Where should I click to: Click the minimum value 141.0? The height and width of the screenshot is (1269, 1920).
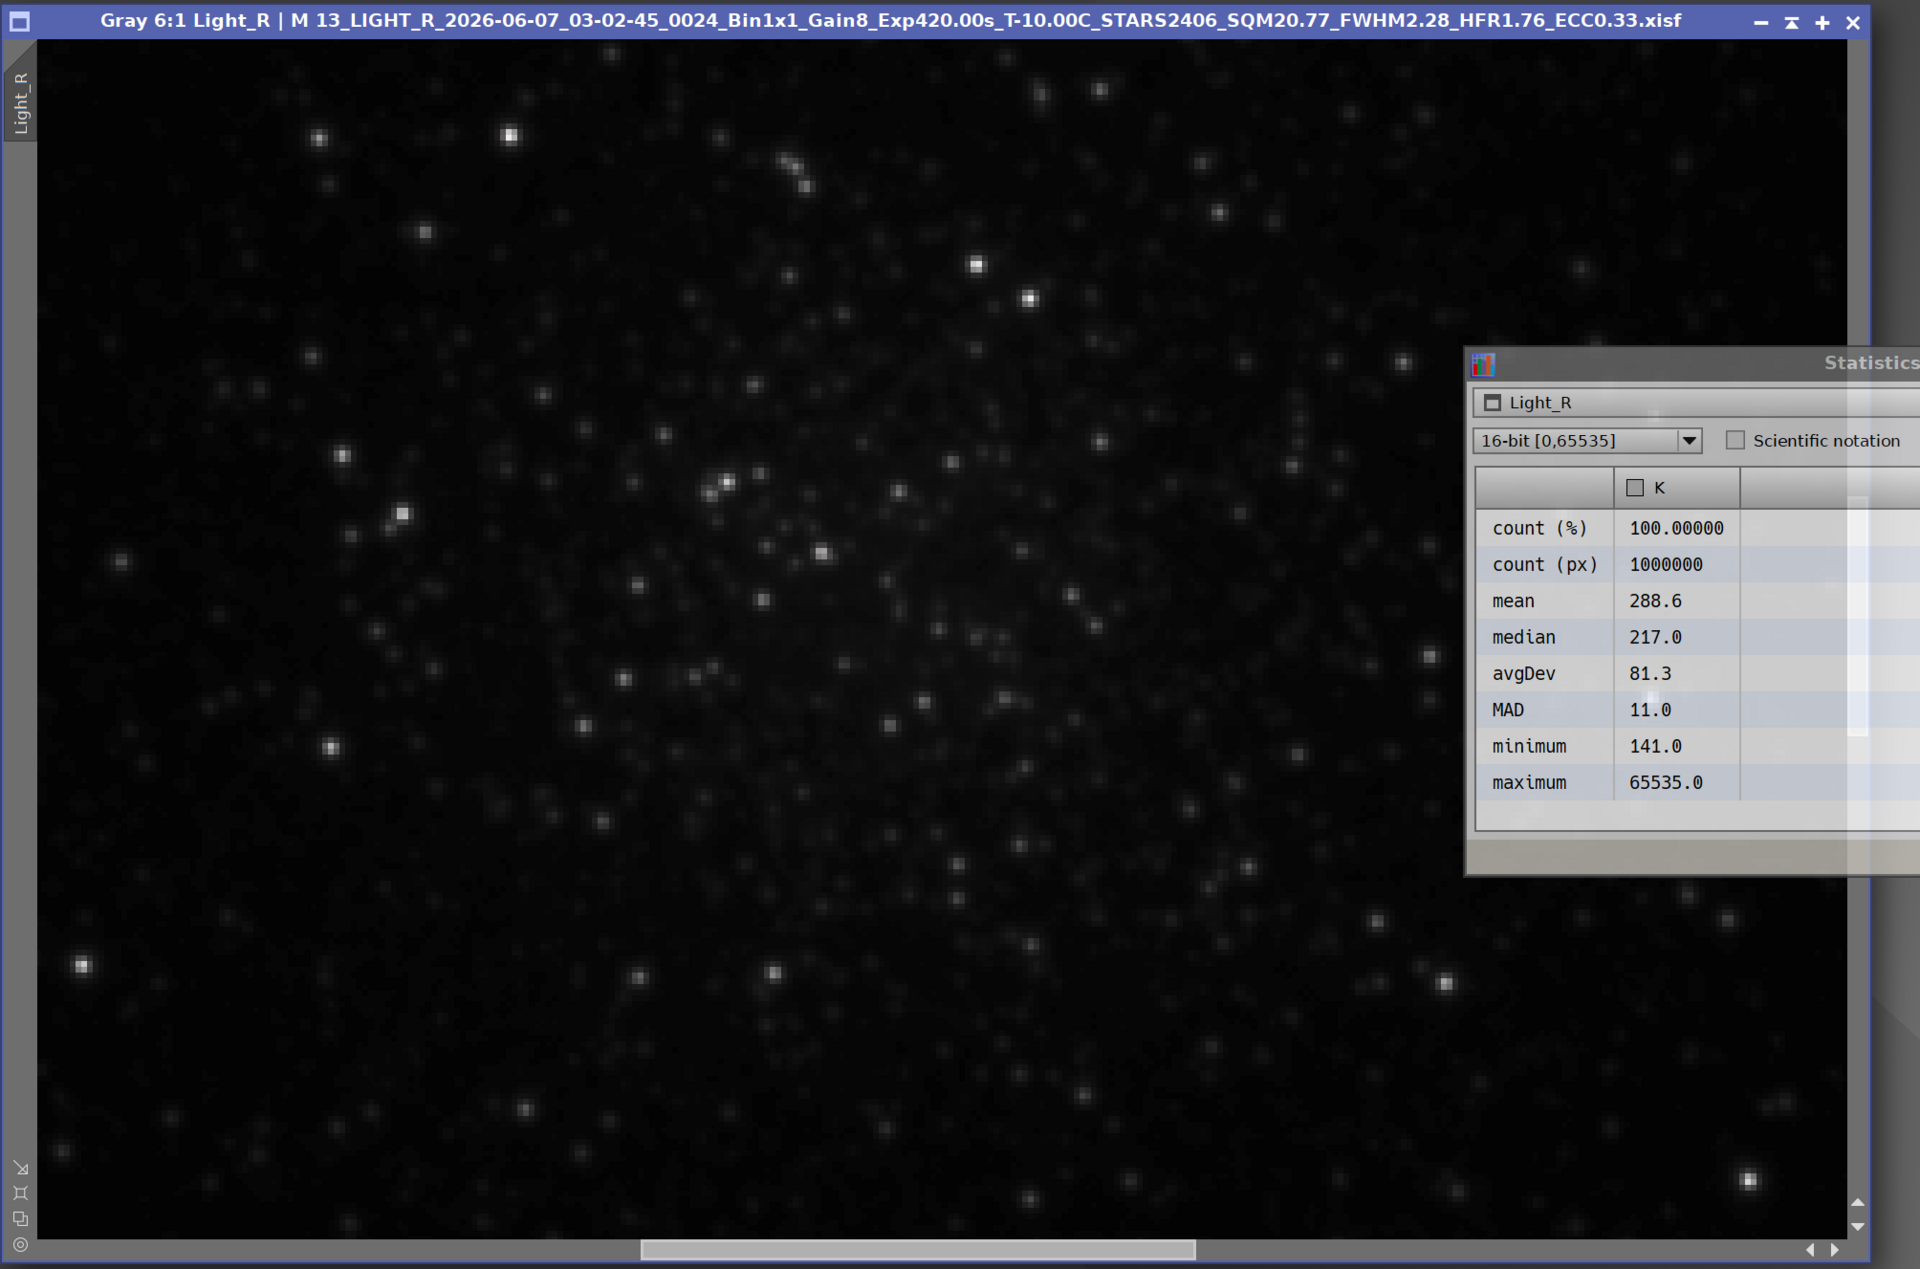pos(1655,746)
